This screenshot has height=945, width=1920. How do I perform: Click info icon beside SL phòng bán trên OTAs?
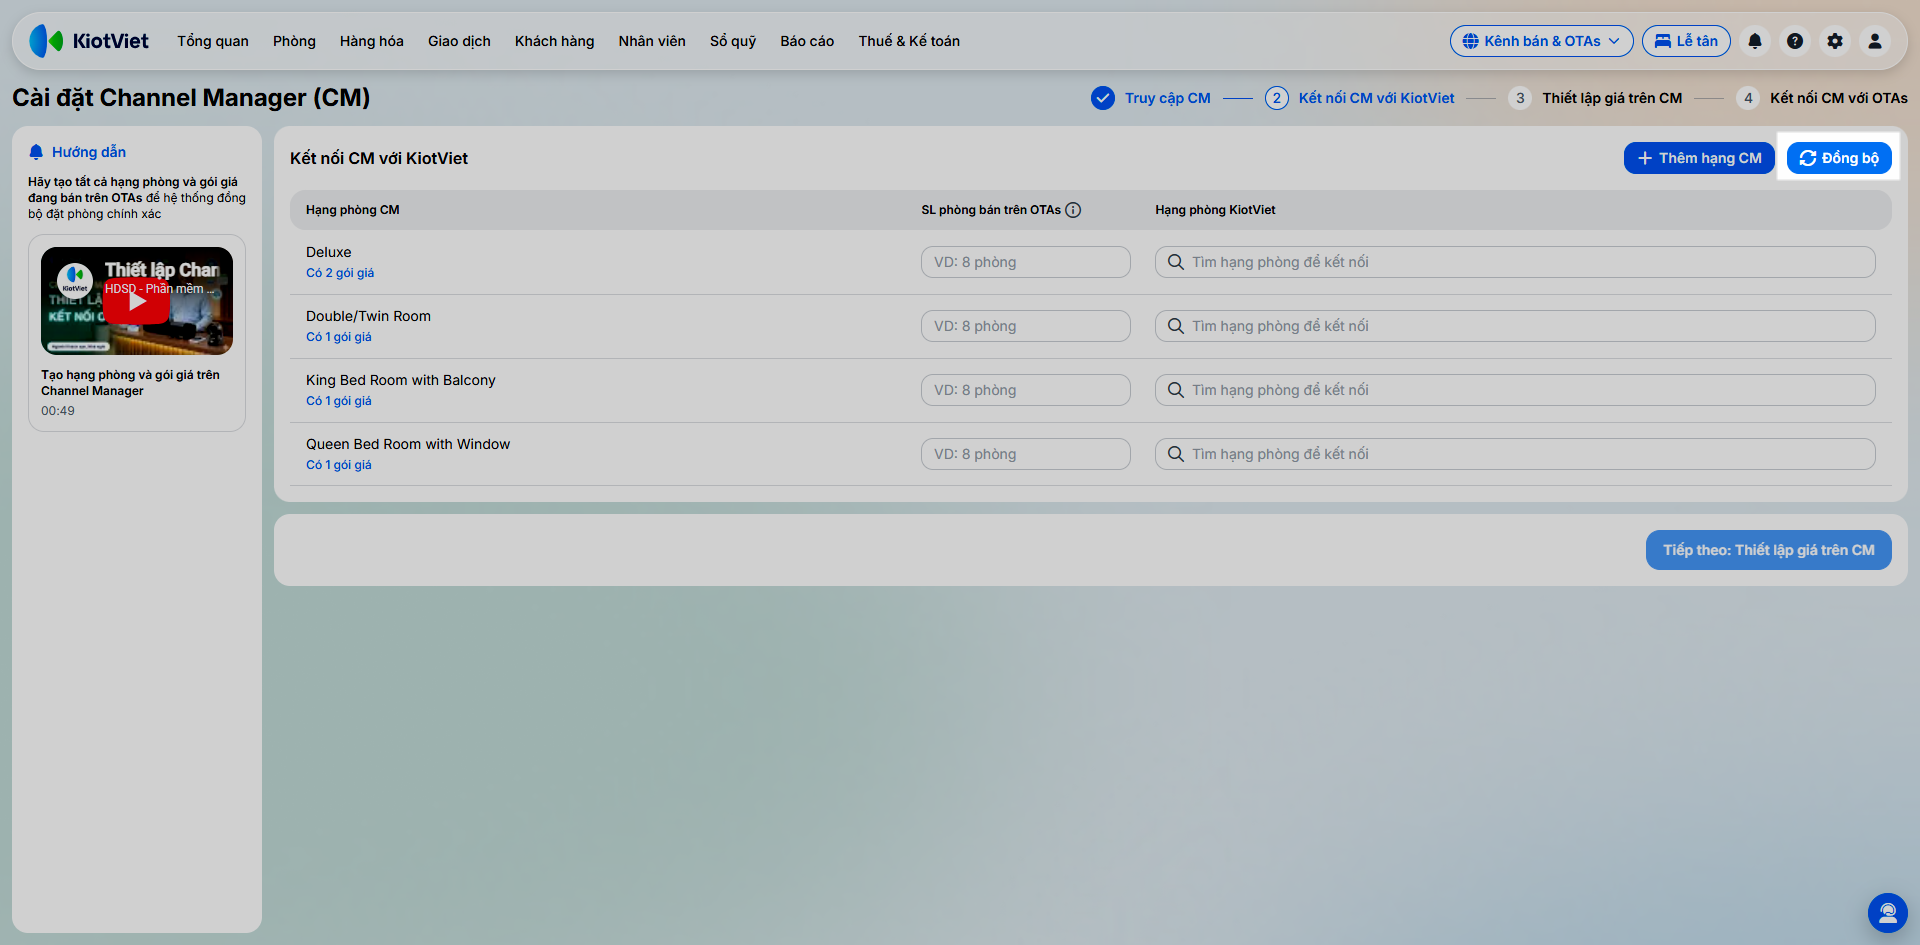[1073, 210]
